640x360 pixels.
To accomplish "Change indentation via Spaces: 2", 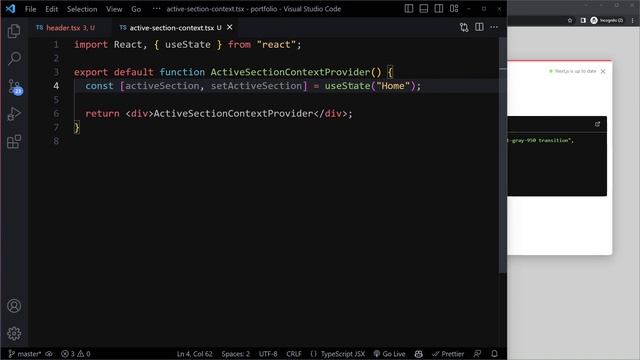I will tap(236, 354).
